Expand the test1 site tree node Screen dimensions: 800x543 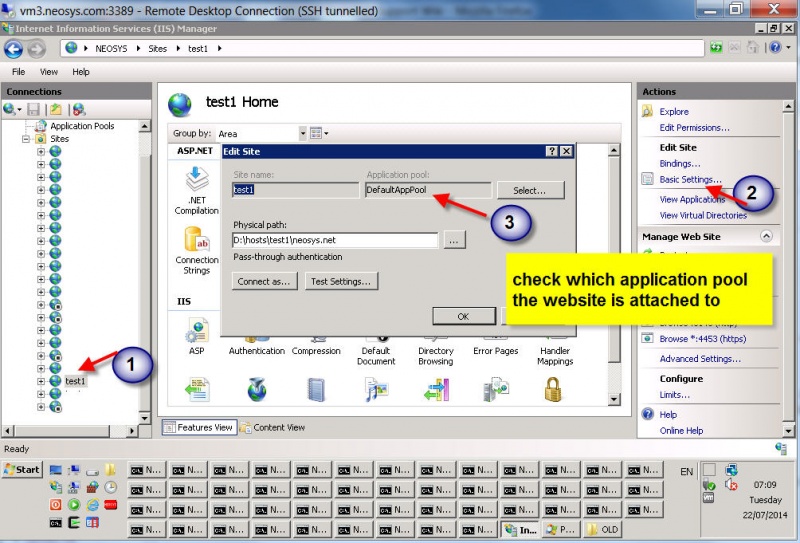point(41,381)
